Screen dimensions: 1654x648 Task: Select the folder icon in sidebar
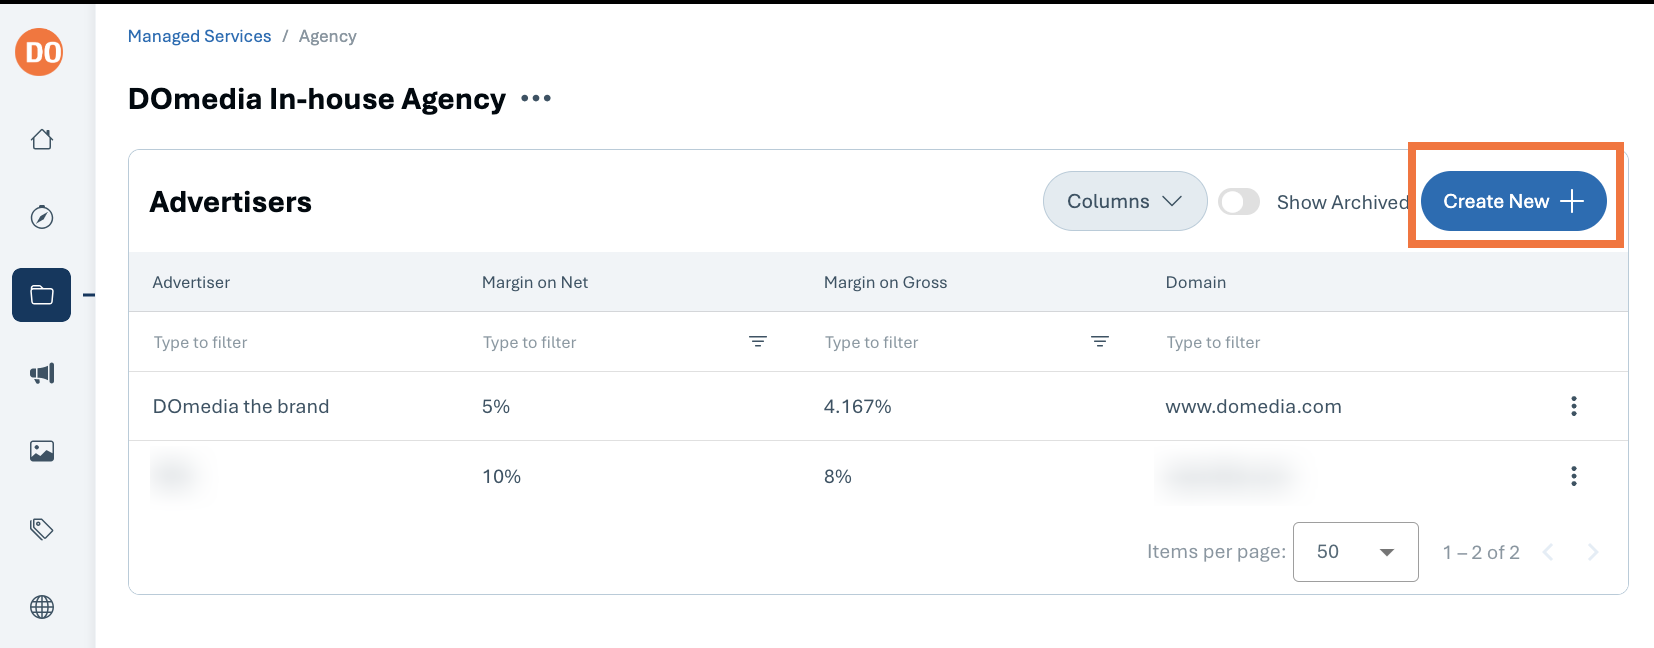point(41,295)
